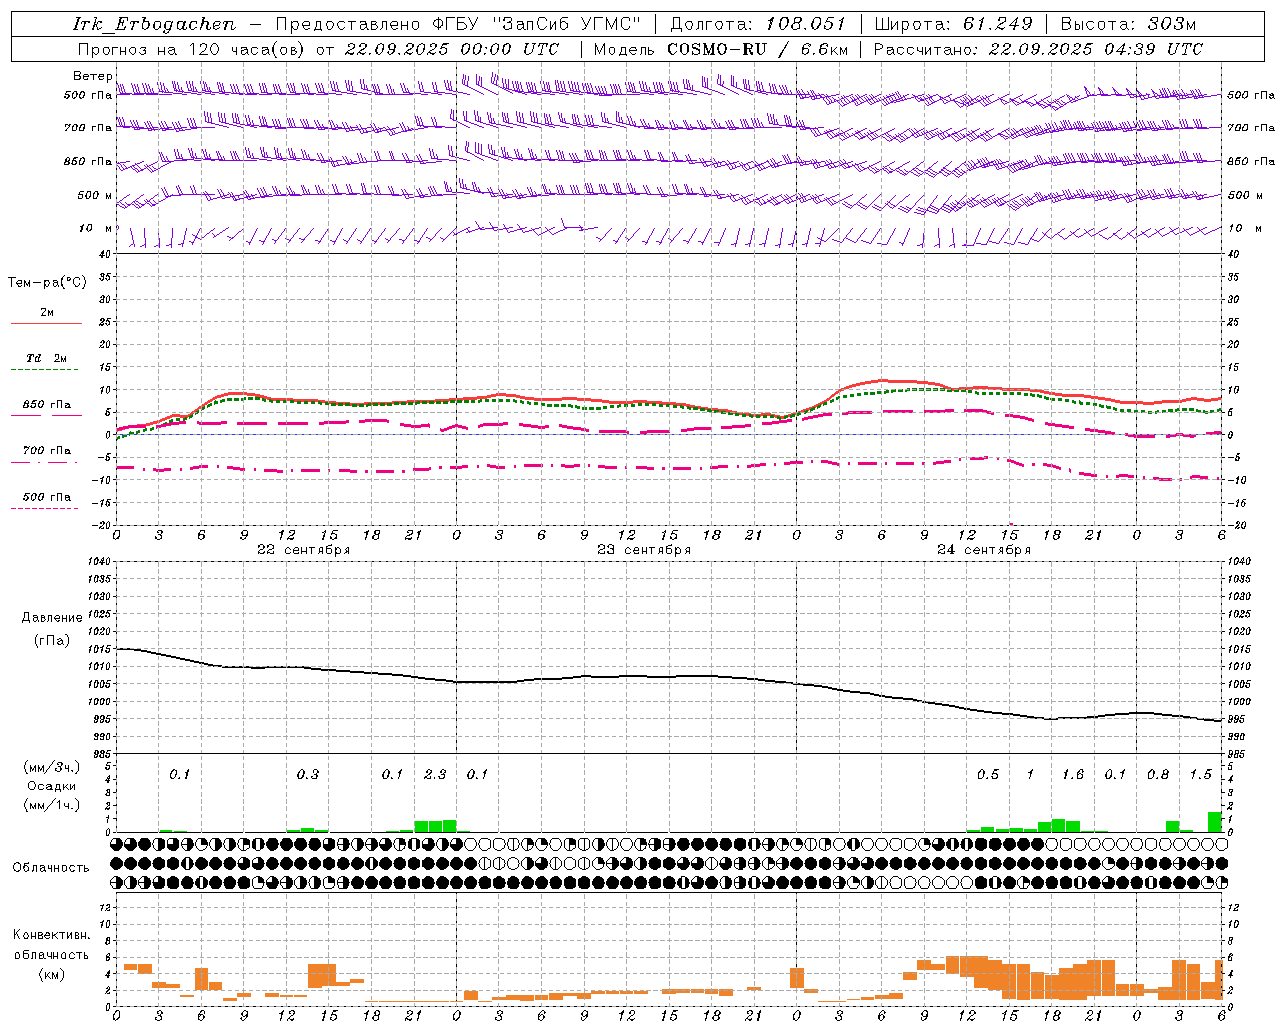
Task: Click the 'Прогноз на 120 часа(ов)' text
Action: [x=191, y=49]
